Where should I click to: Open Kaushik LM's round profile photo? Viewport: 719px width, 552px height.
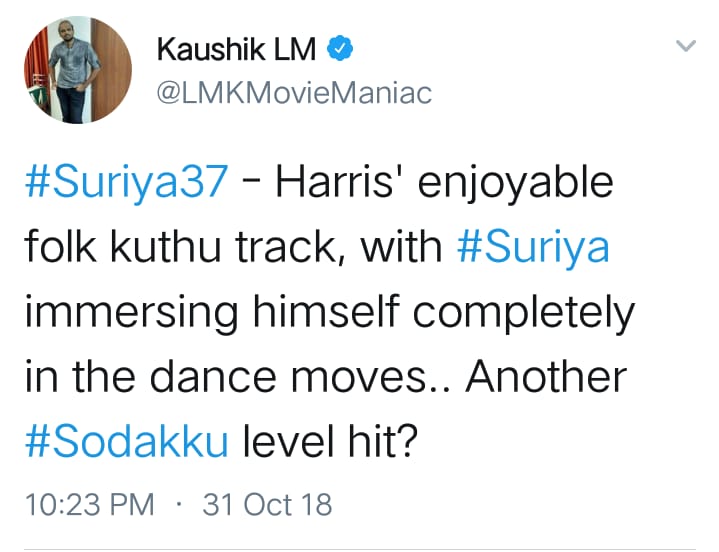tap(78, 70)
